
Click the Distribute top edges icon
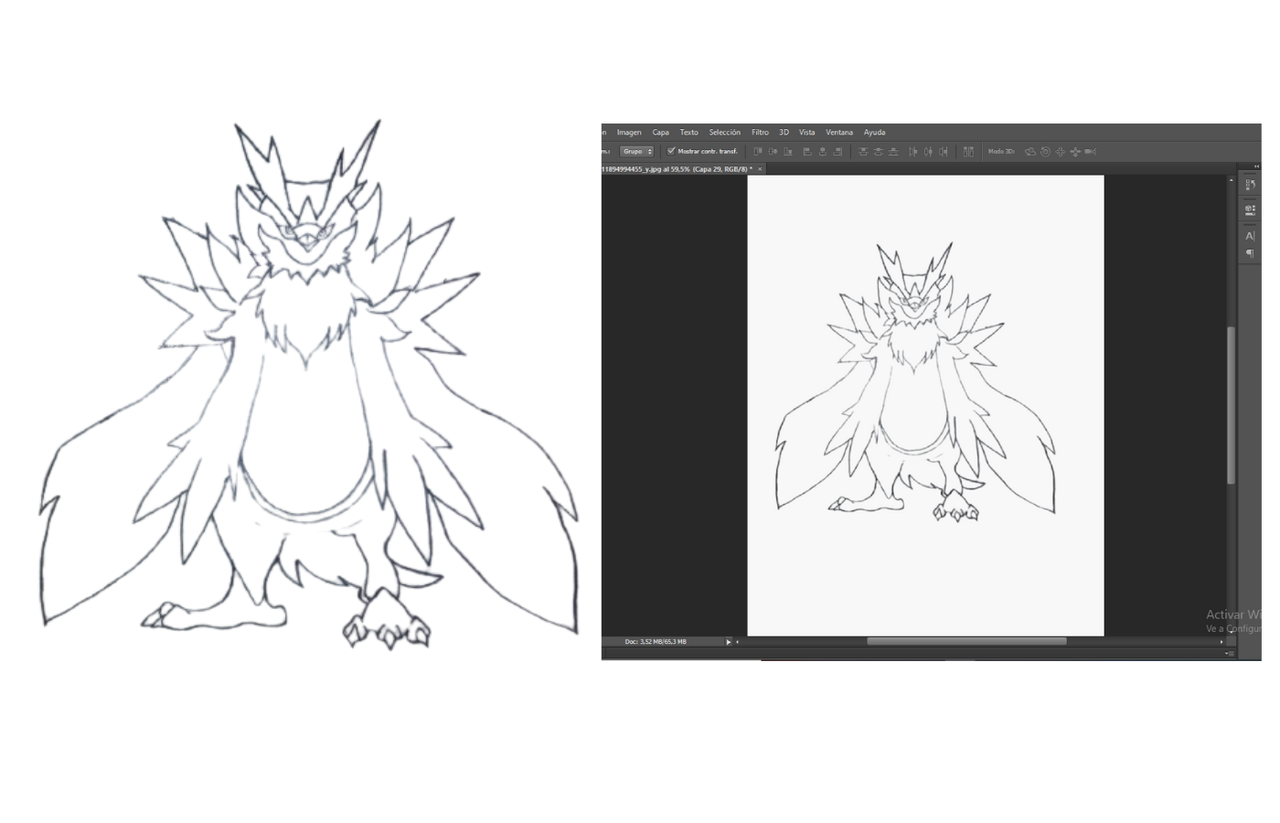click(863, 151)
